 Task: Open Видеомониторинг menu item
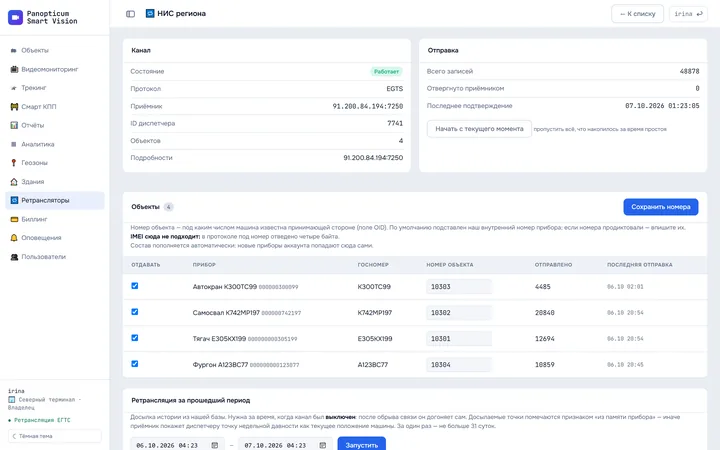[x=55, y=69]
